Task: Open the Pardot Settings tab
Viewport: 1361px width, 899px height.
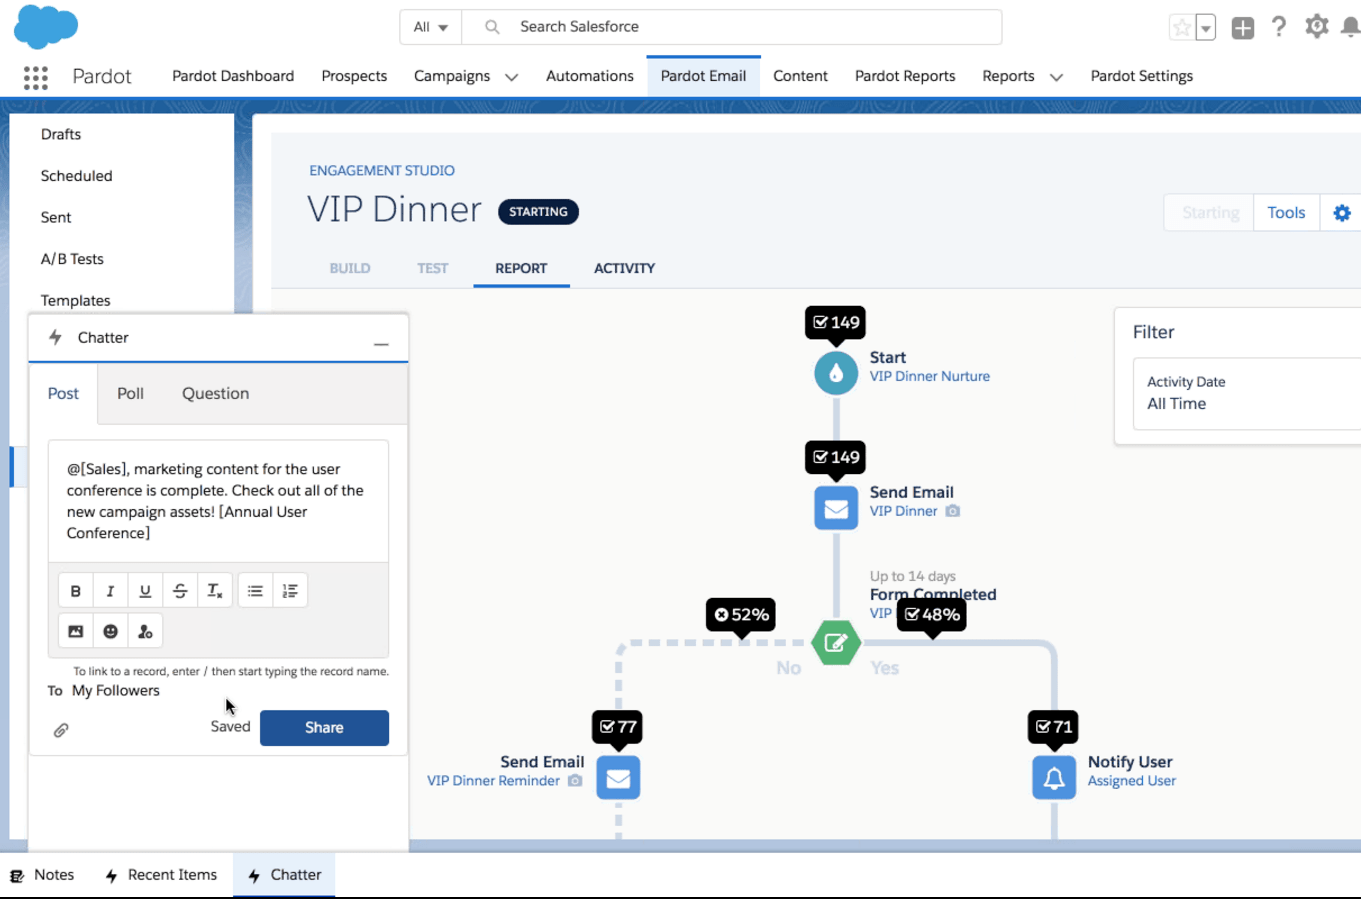Action: click(1142, 76)
